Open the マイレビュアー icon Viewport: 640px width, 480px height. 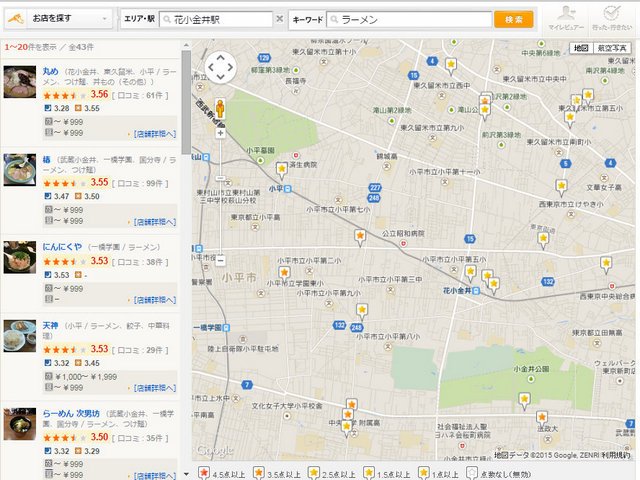(566, 18)
